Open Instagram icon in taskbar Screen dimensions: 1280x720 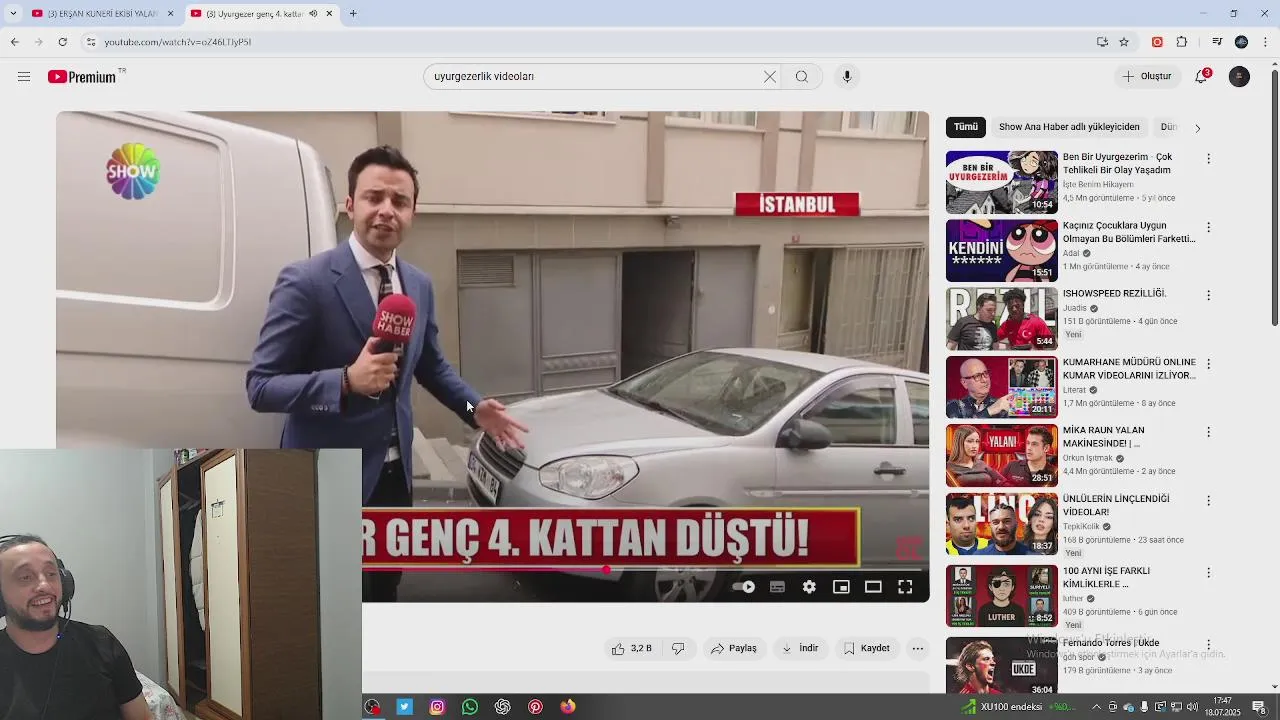[x=437, y=707]
